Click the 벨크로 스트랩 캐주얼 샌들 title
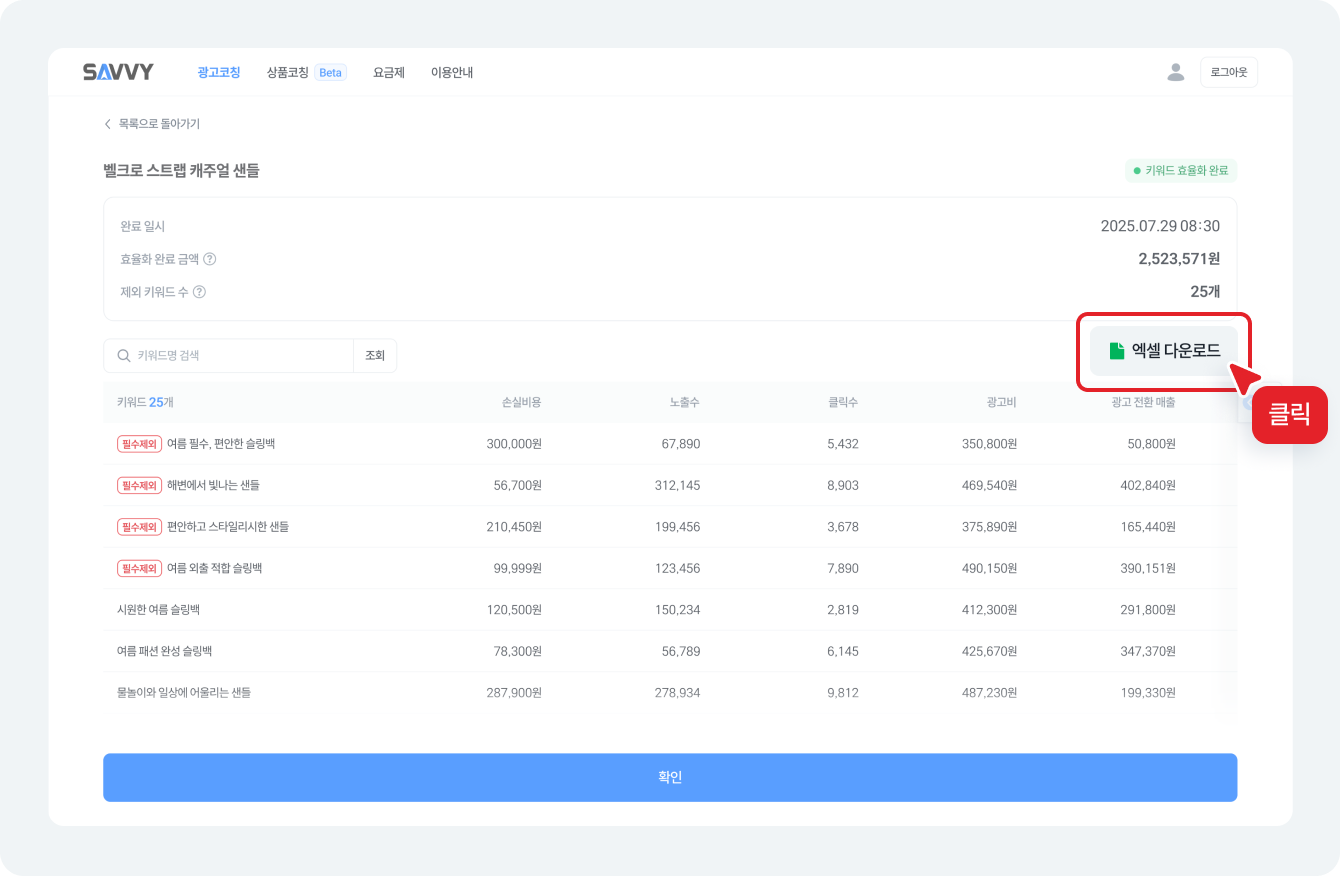Viewport: 1340px width, 876px height. (181, 171)
